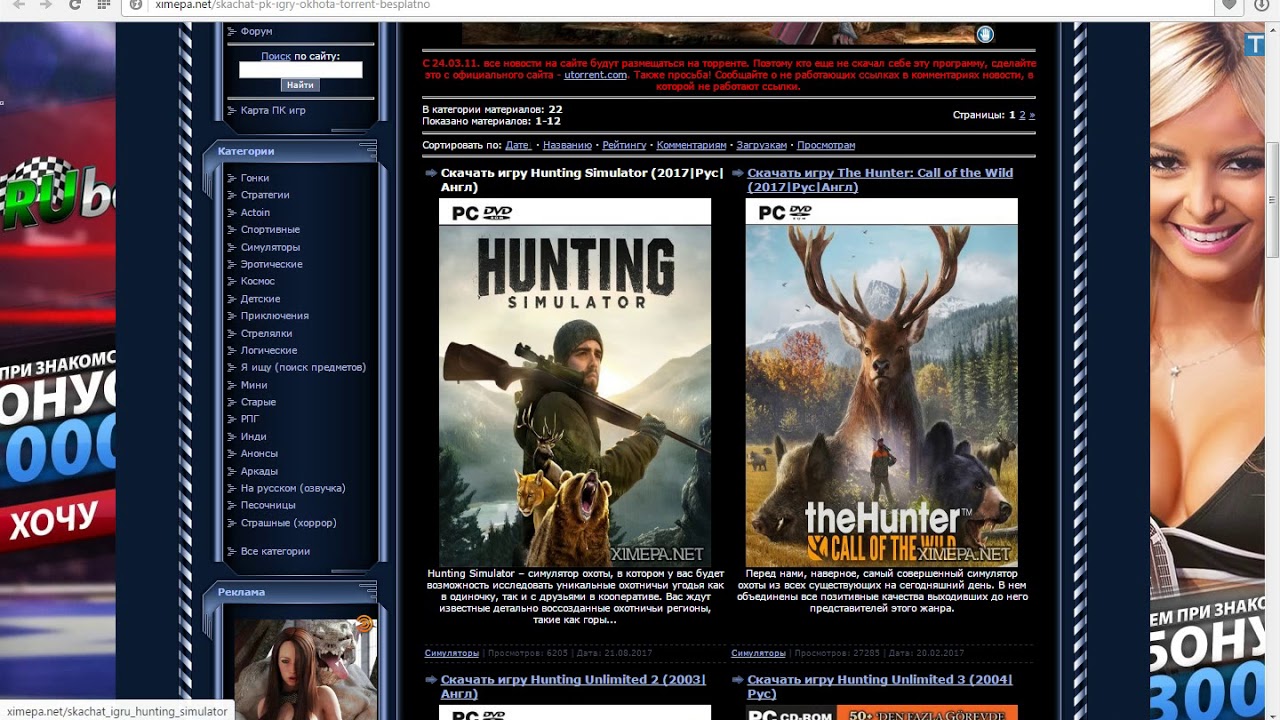This screenshot has width=1280, height=720.
Task: Open theHunter Call of the Wild cover image
Action: (x=881, y=382)
